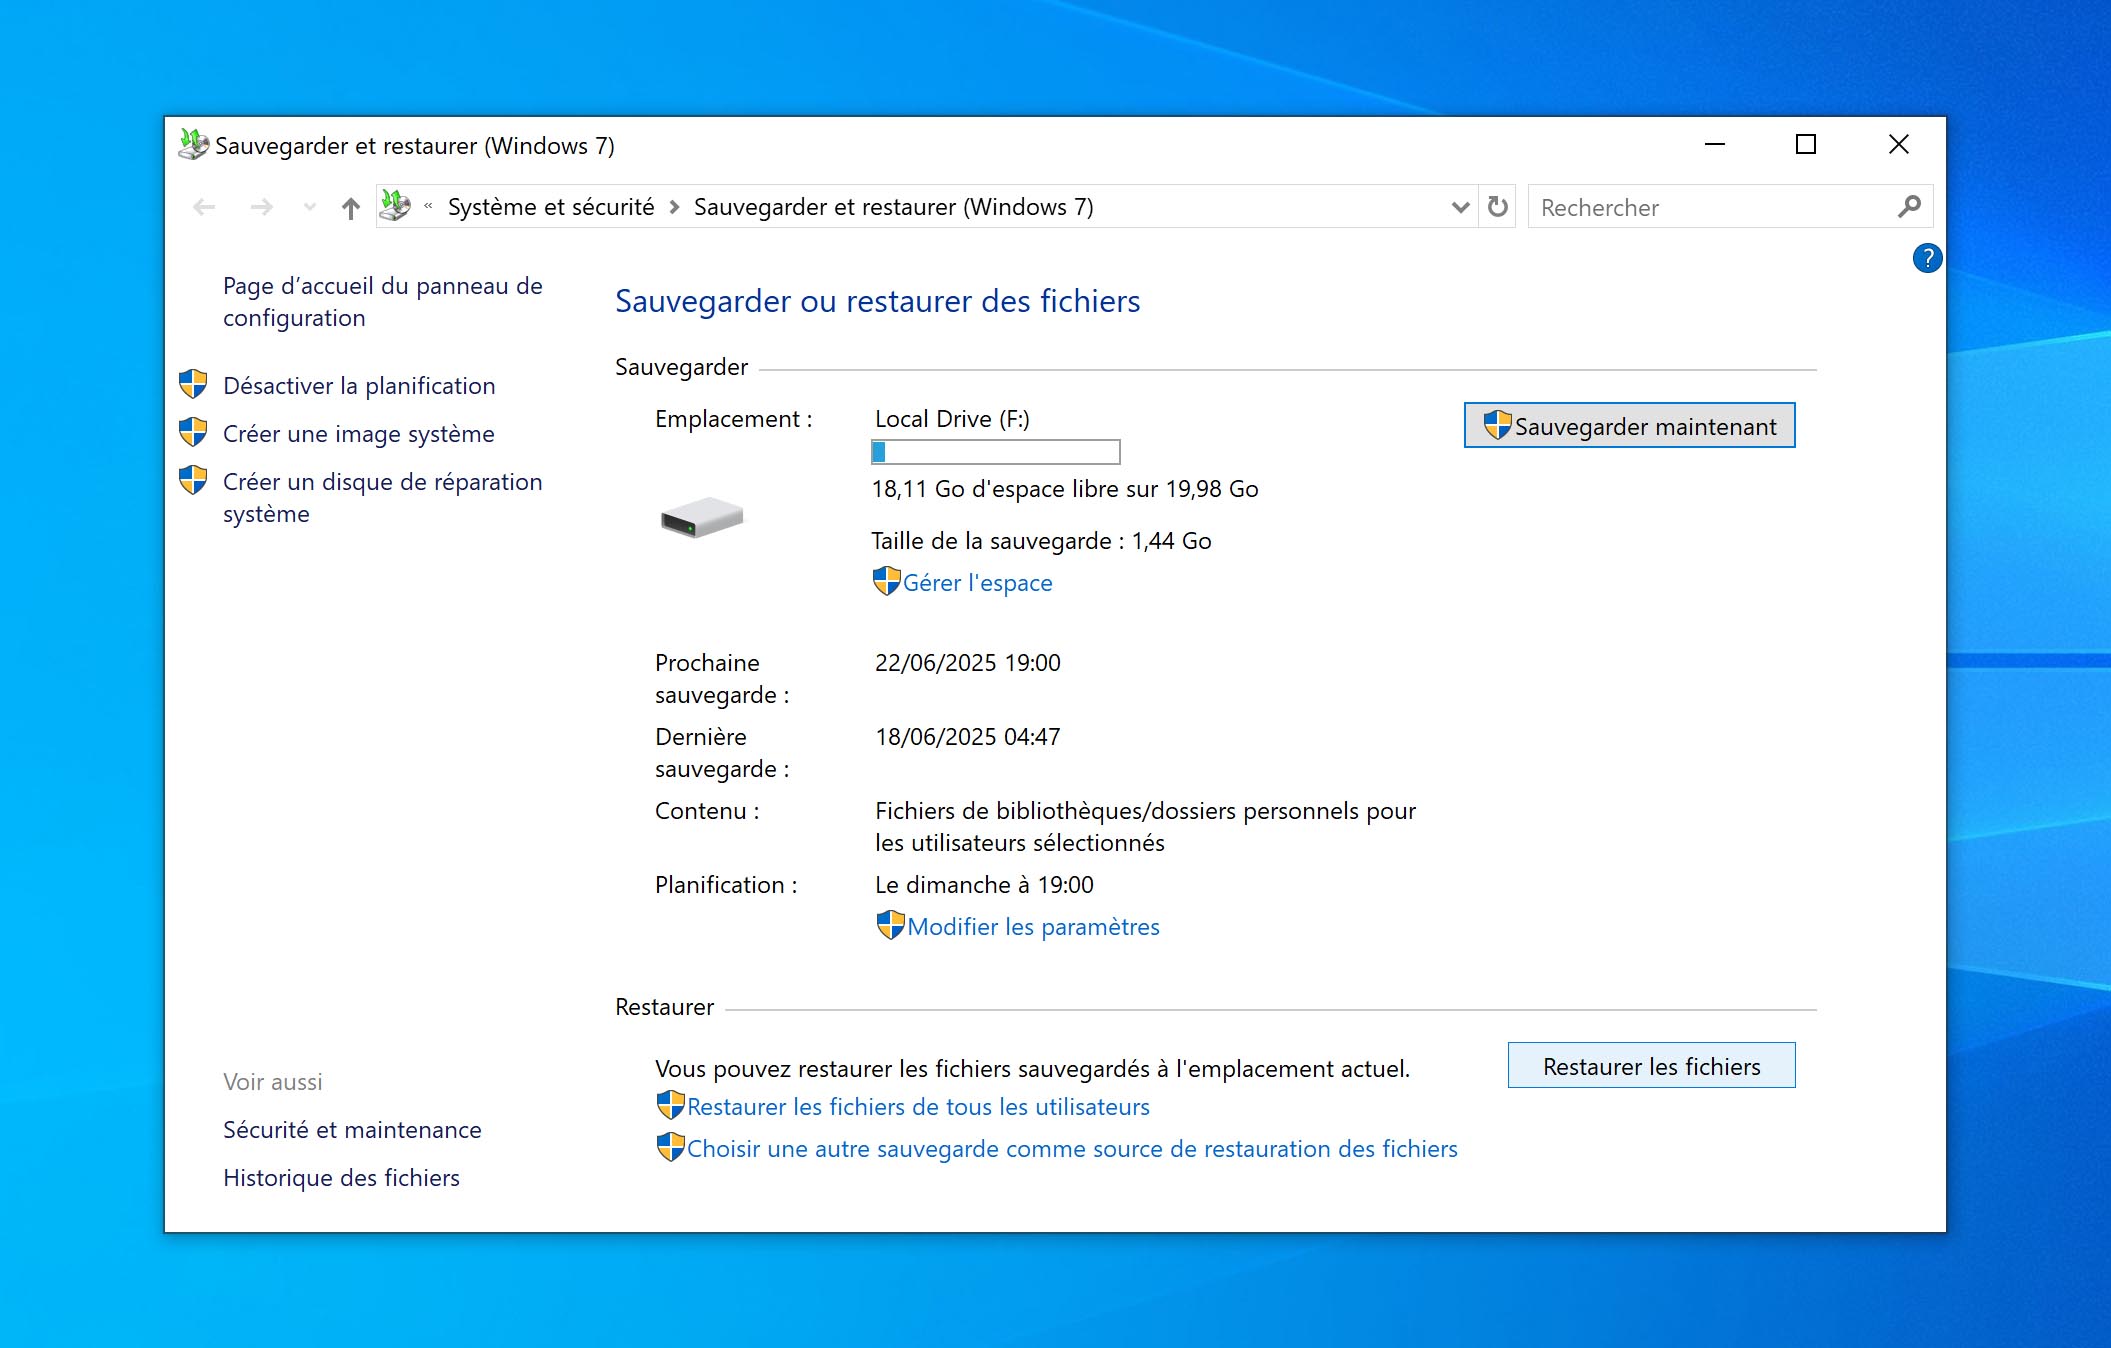
Task: Click the forward navigation arrow
Action: (262, 208)
